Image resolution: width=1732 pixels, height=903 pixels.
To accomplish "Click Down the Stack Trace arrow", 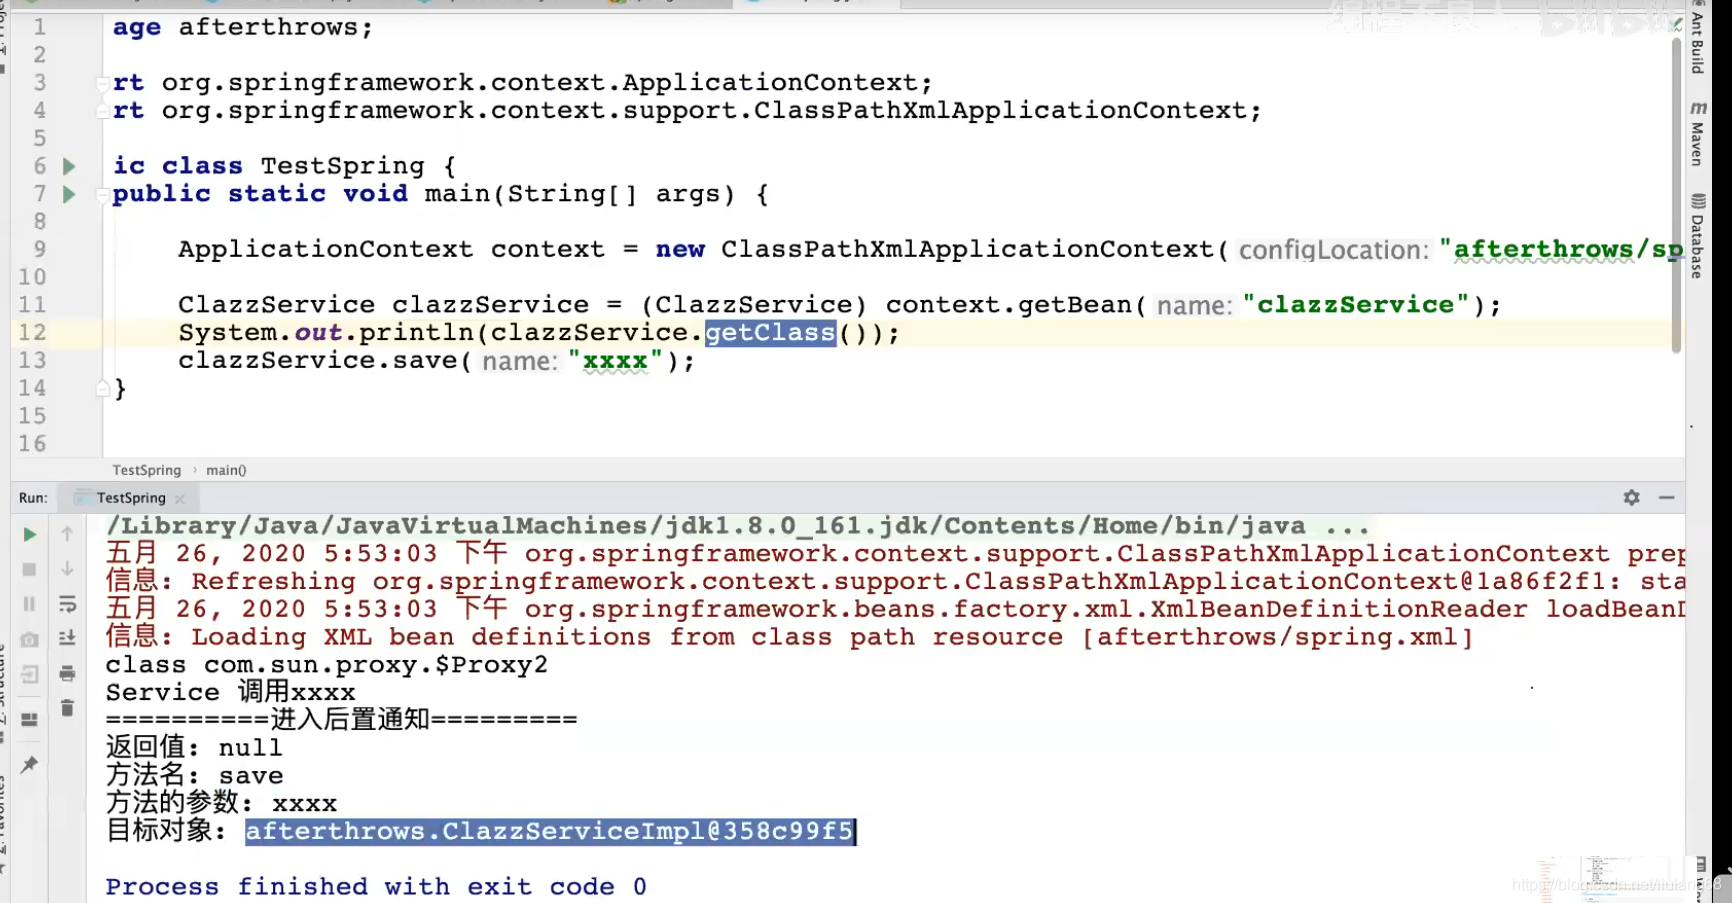I will click(x=67, y=569).
